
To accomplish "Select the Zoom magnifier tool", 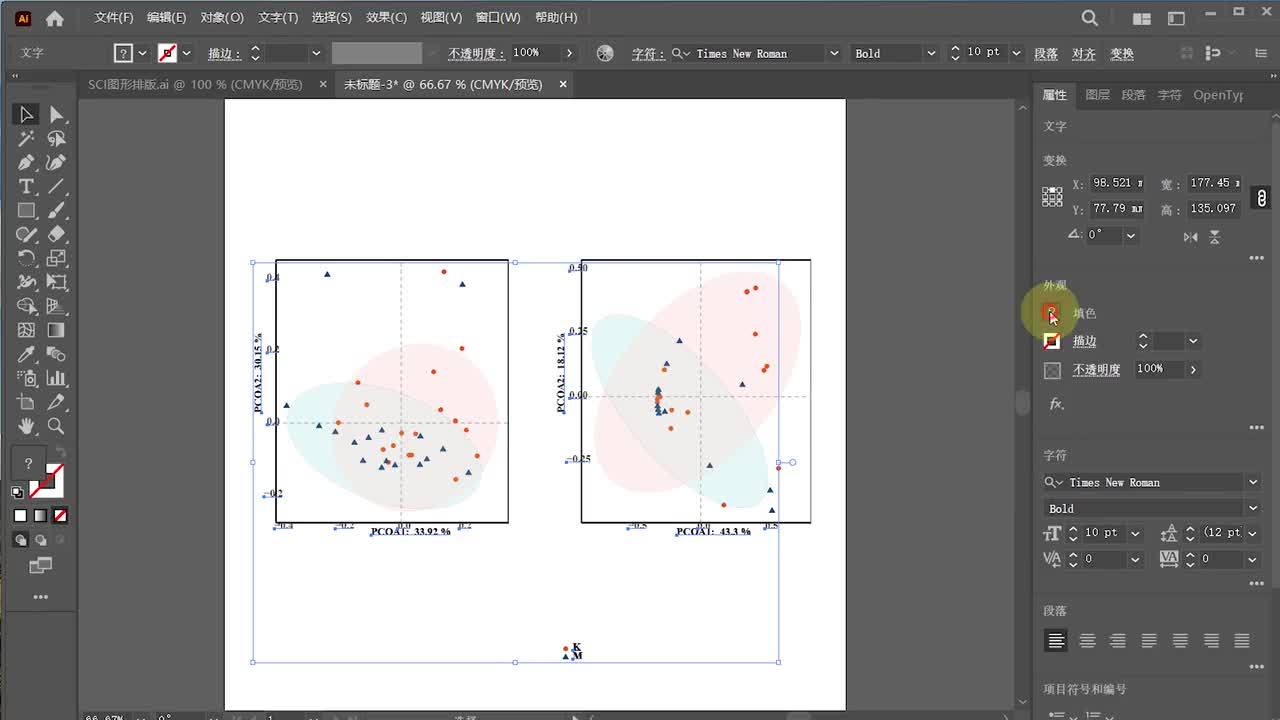I will (x=57, y=426).
